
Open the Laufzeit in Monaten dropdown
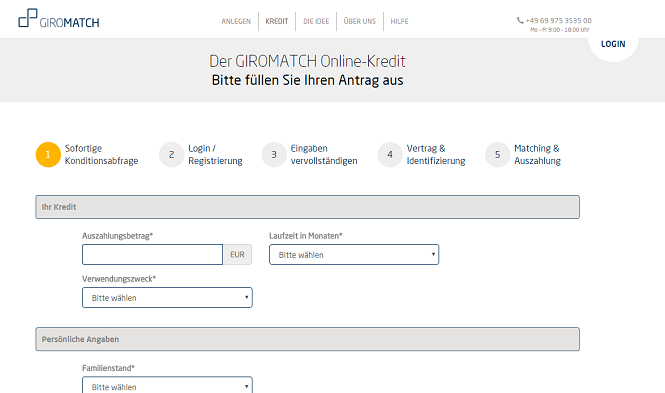click(x=354, y=254)
